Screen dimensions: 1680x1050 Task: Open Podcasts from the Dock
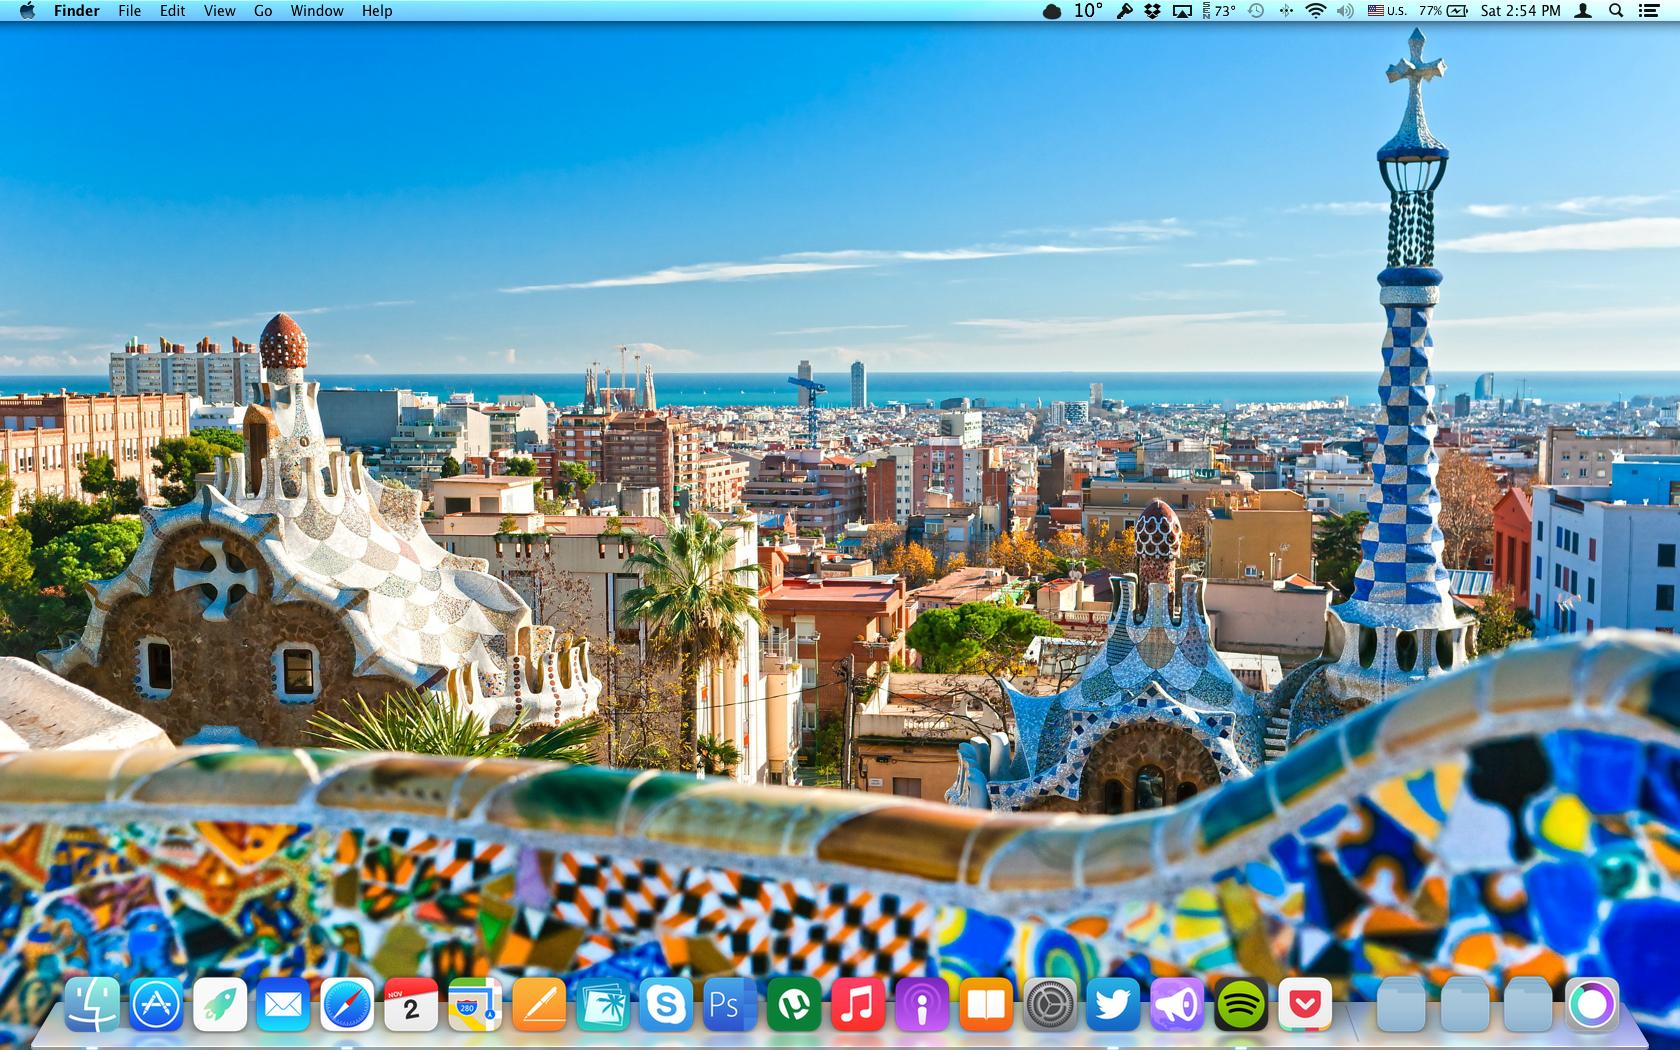922,1004
